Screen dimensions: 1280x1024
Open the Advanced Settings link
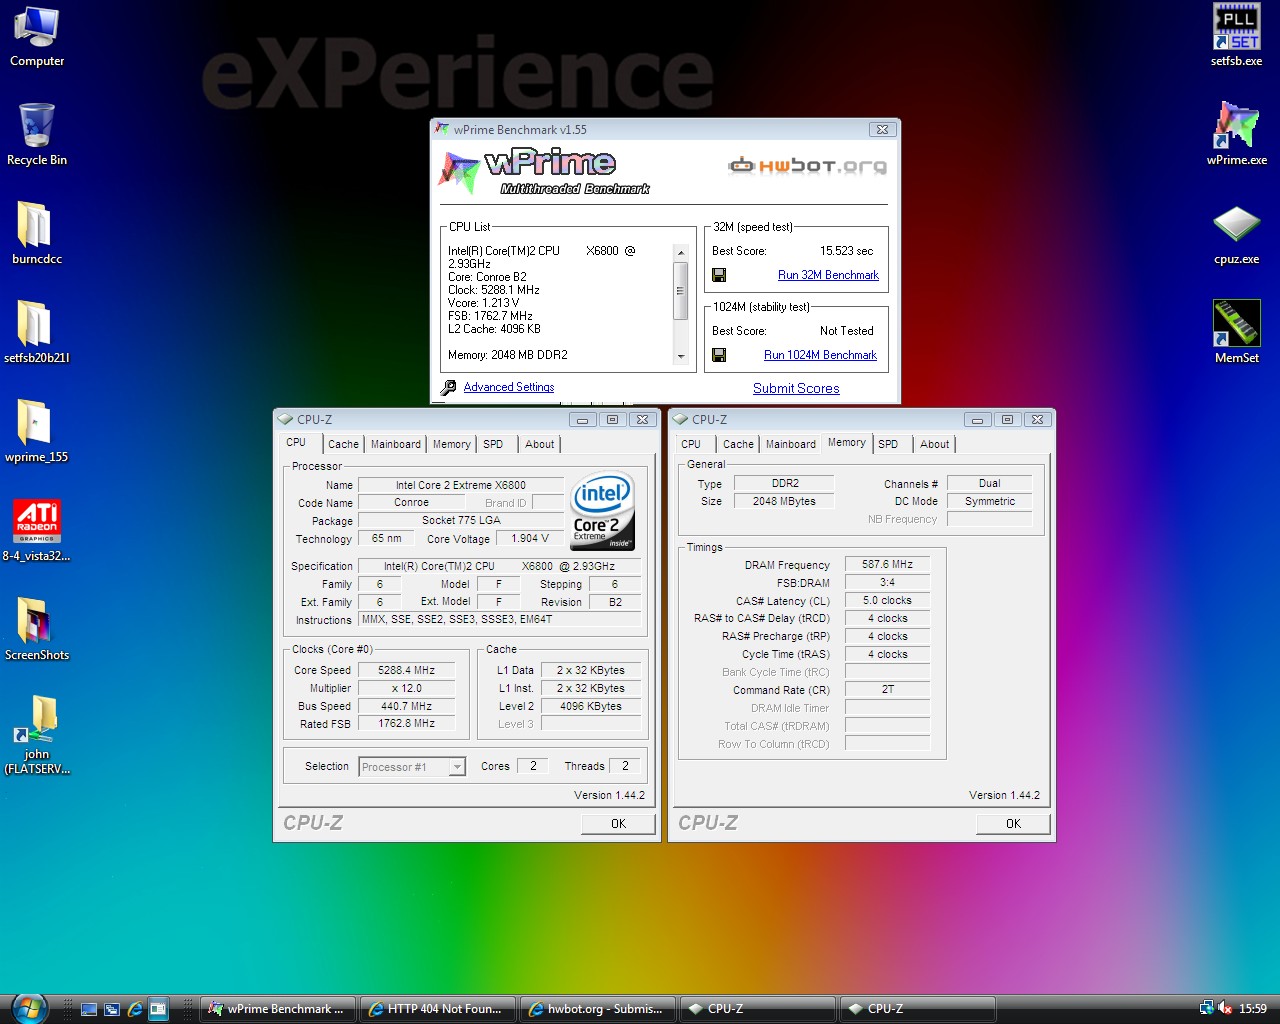pyautogui.click(x=508, y=387)
